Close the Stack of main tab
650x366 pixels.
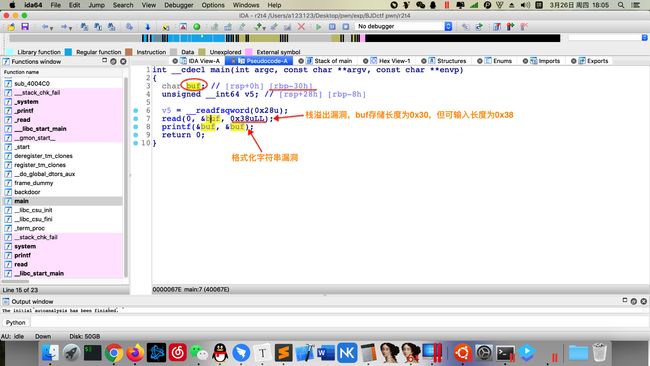point(301,61)
